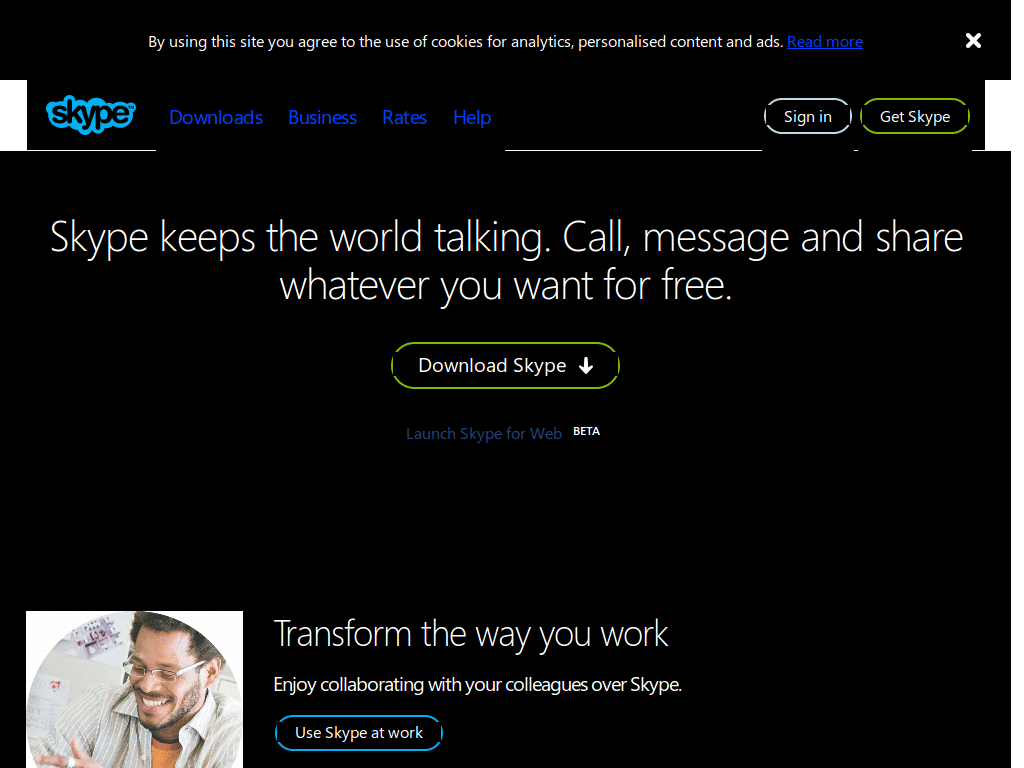Click the smiling man photo thumbnail

pyautogui.click(x=135, y=690)
